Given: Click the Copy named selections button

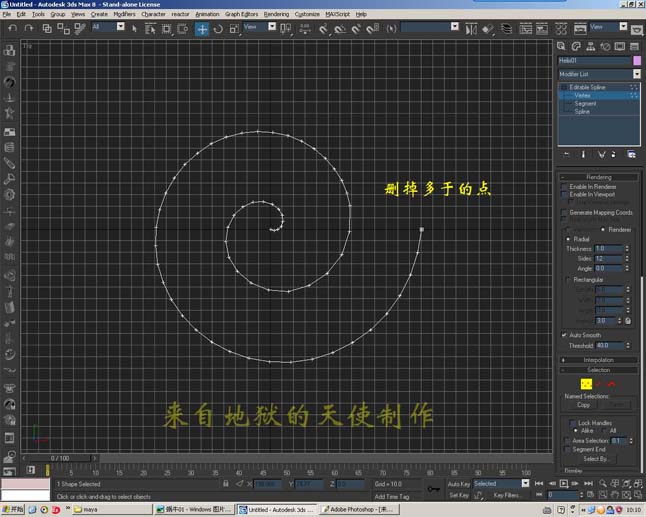Looking at the screenshot, I should pos(583,405).
